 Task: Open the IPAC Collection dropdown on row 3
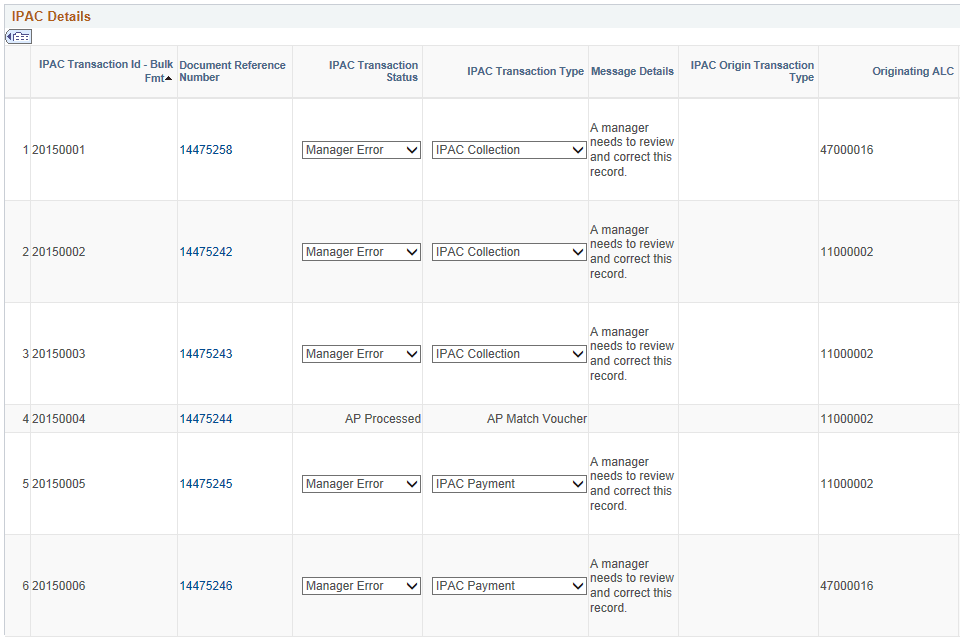click(509, 353)
